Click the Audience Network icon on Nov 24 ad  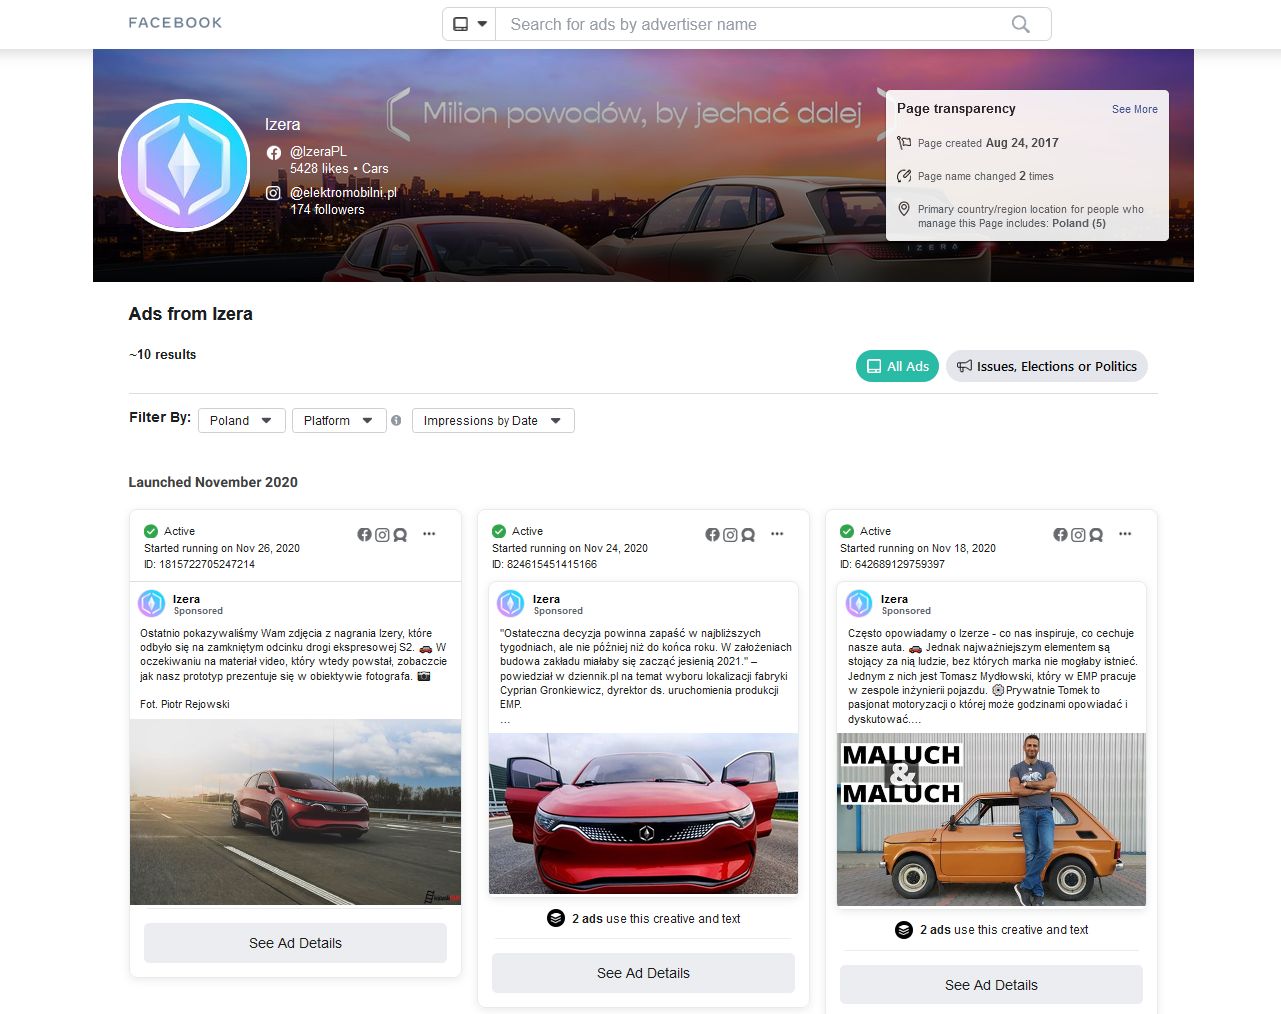coord(748,535)
